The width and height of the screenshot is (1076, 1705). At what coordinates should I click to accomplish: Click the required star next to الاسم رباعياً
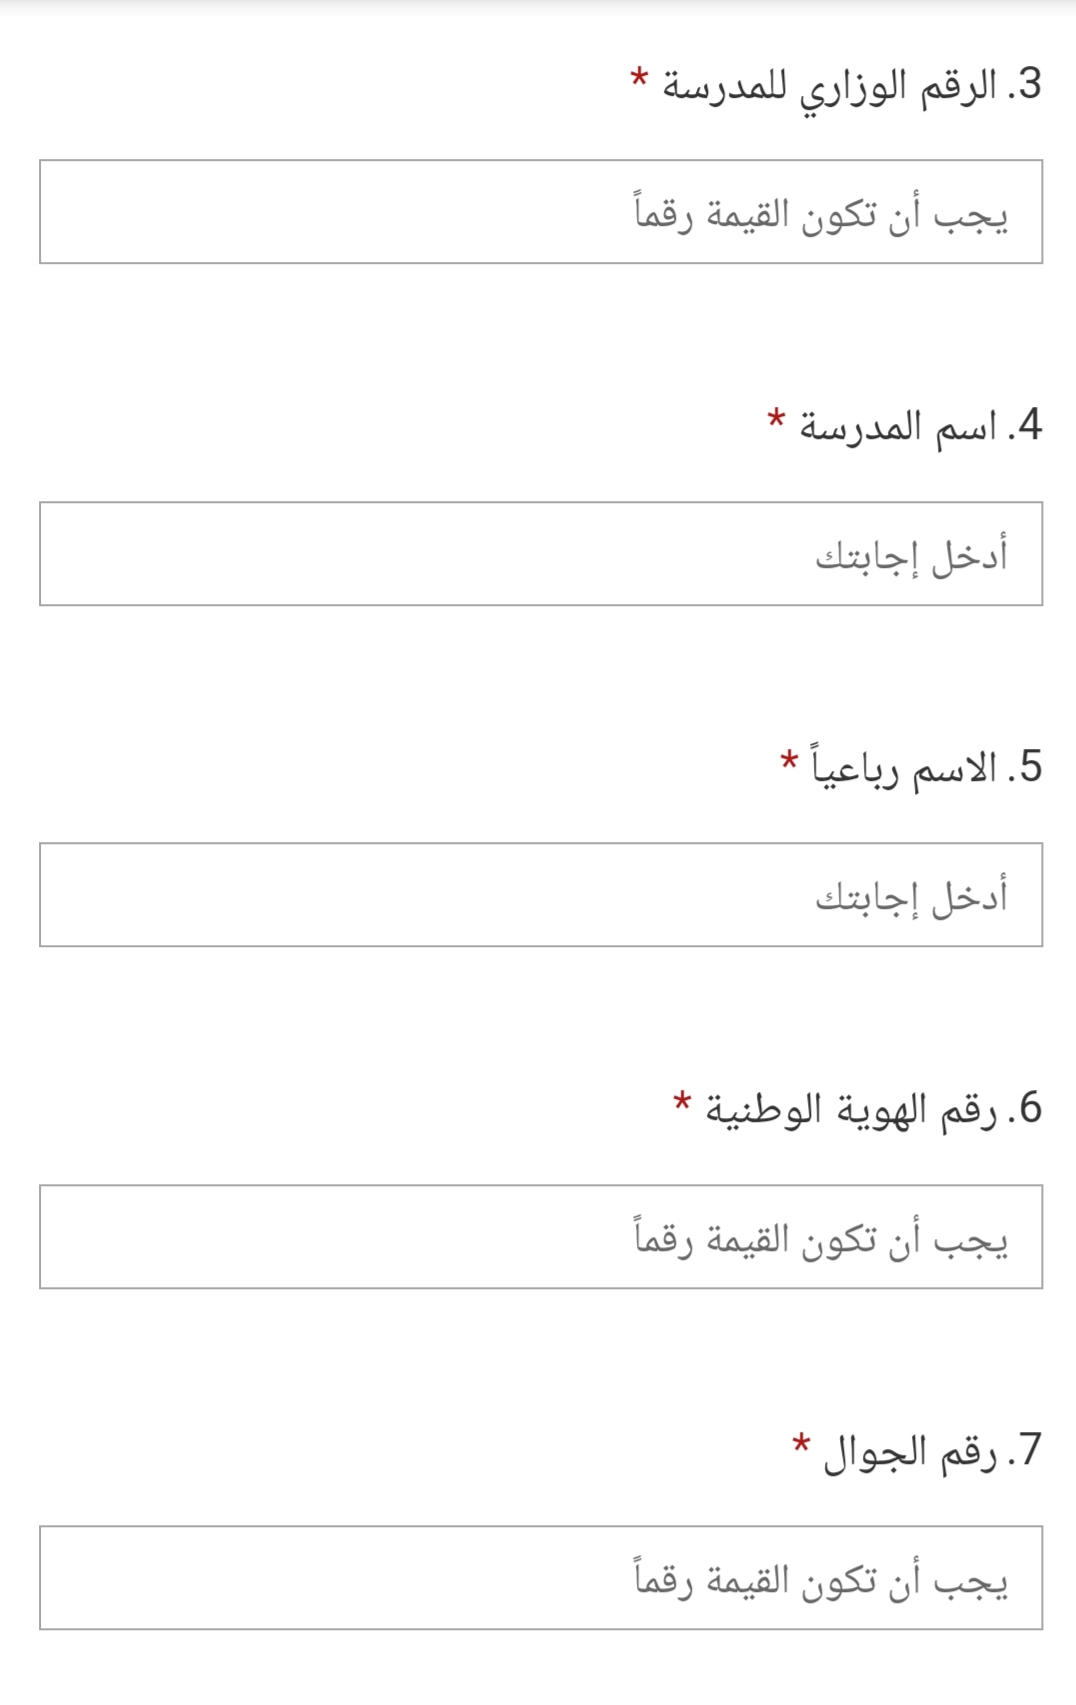(789, 760)
